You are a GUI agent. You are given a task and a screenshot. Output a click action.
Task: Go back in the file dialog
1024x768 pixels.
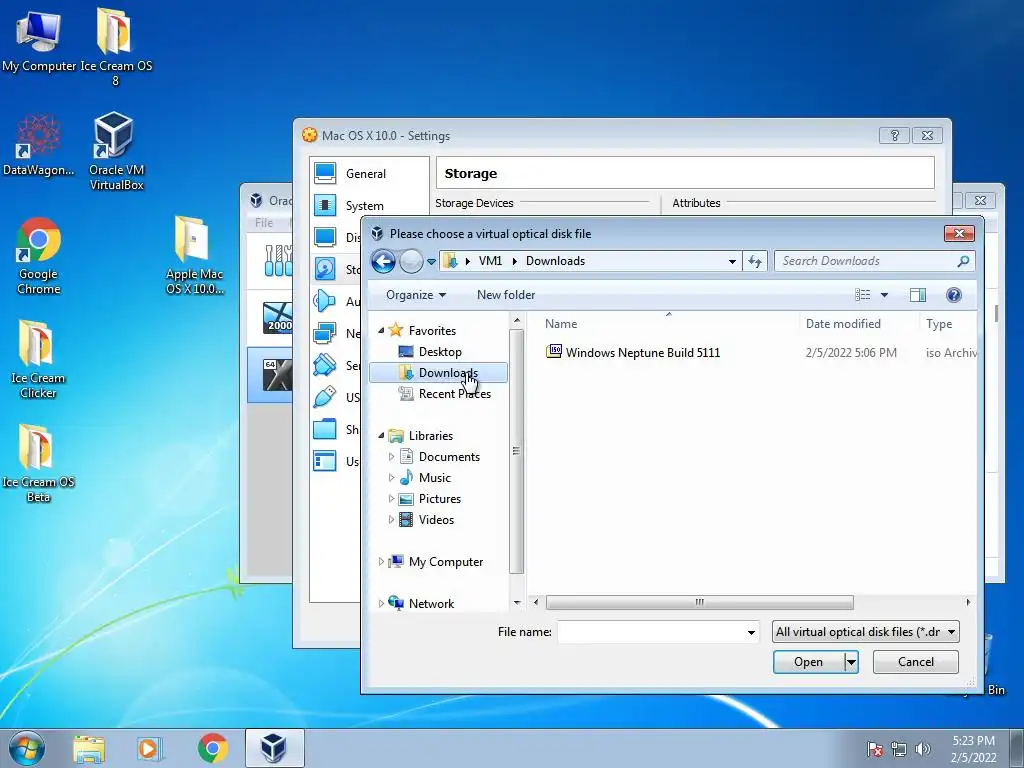click(383, 262)
